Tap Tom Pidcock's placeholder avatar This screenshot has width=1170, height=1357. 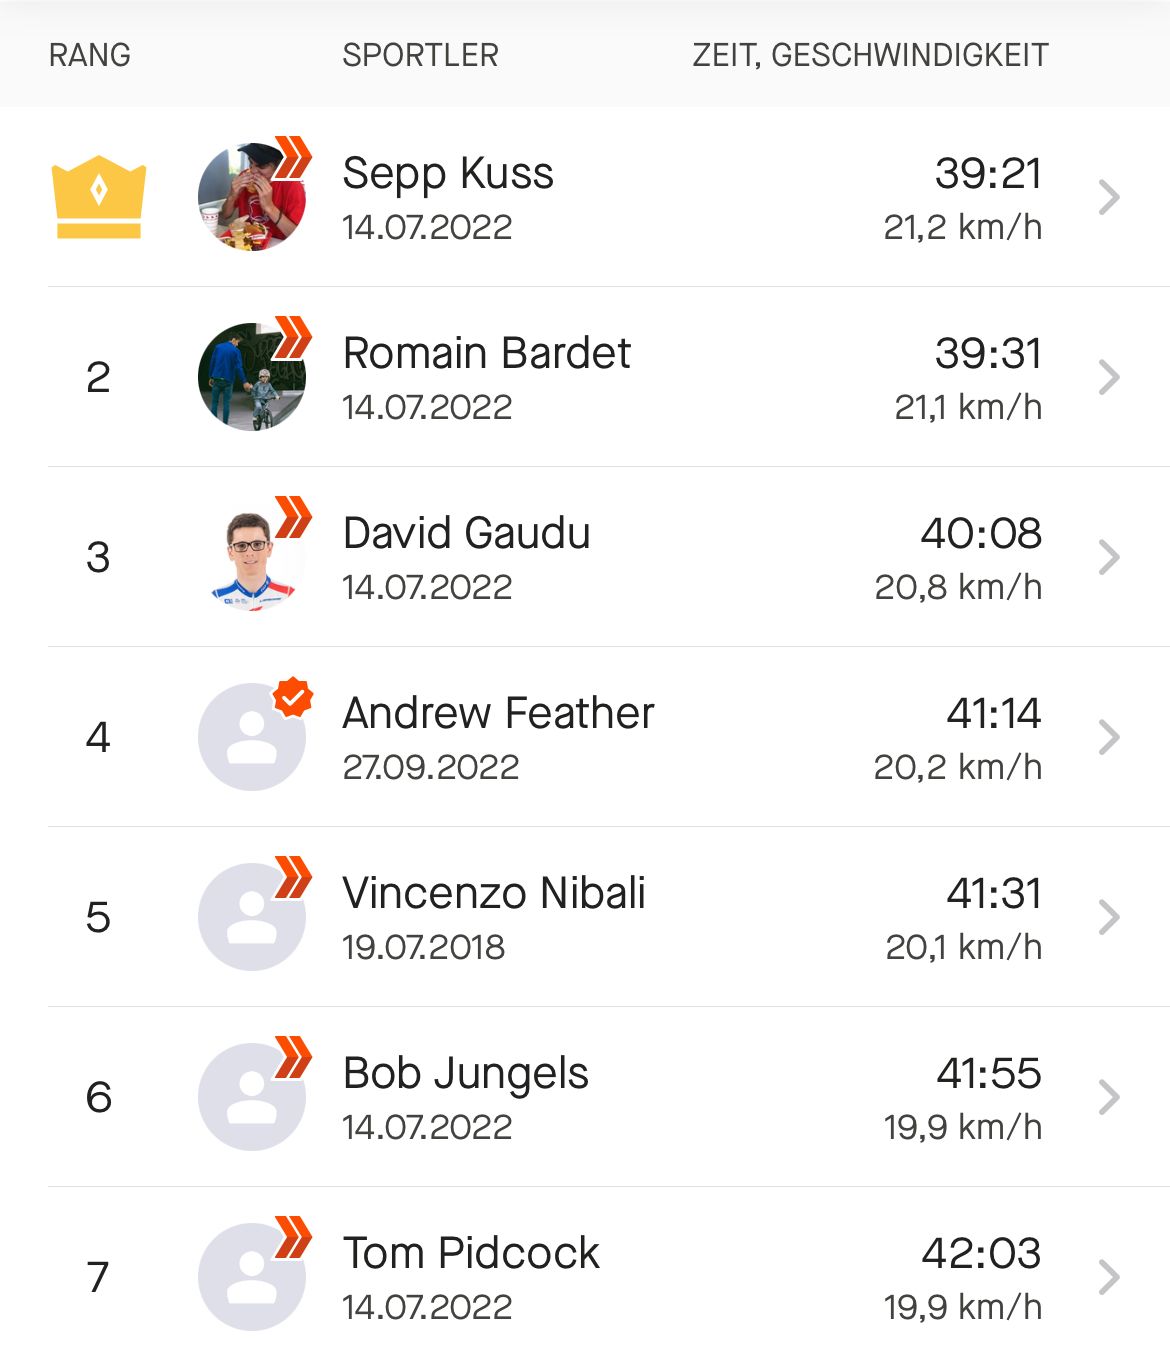tap(251, 1277)
